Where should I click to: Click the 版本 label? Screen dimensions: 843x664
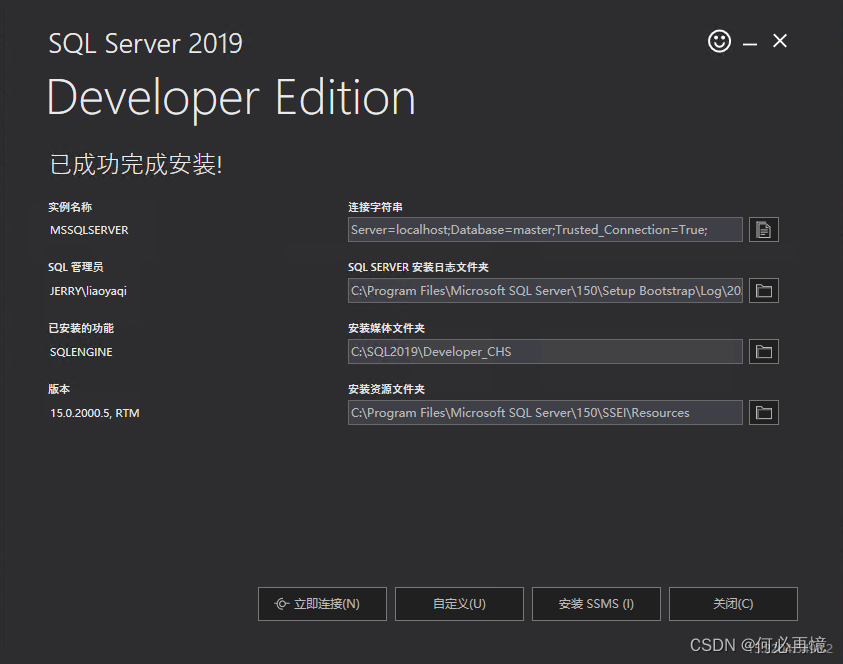coord(59,389)
